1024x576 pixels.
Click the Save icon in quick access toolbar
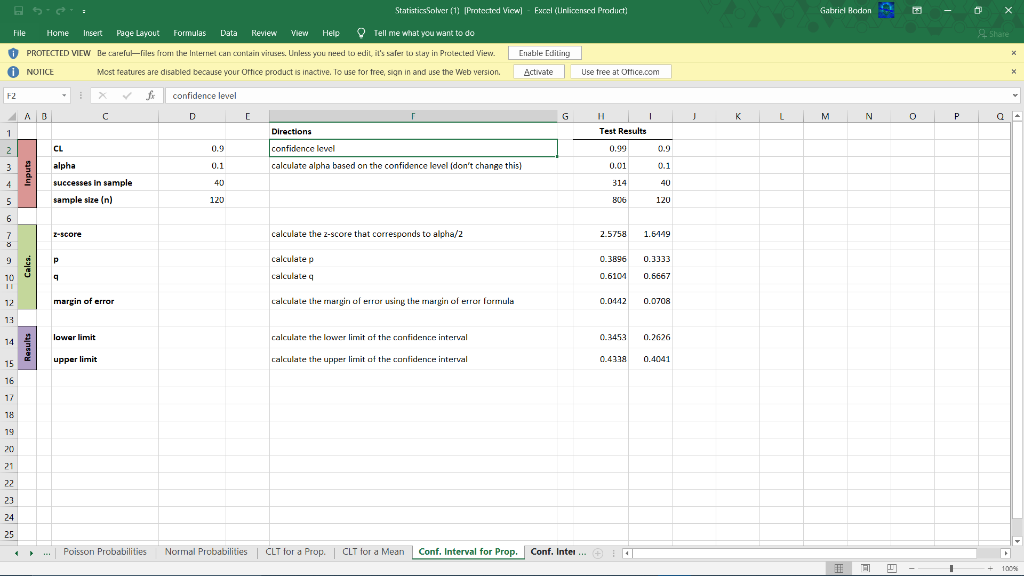[18, 10]
